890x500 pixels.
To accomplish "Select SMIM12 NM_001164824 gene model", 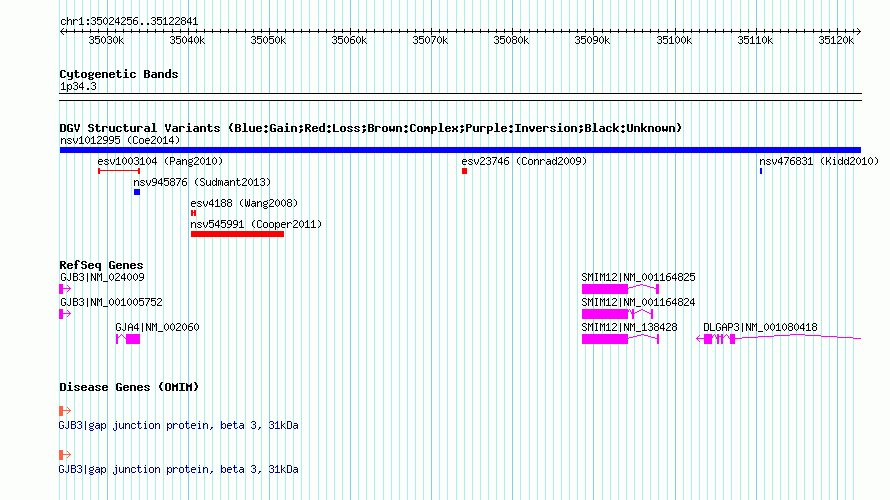I will tap(618, 314).
